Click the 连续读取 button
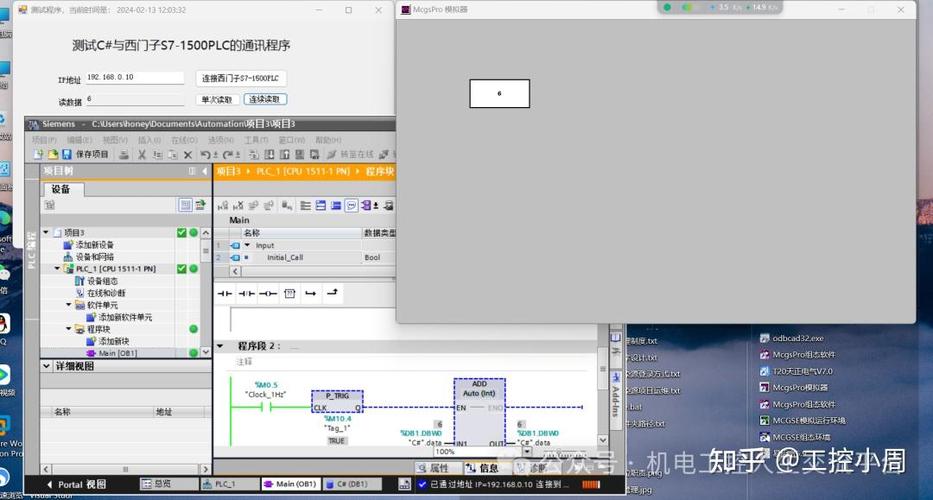This screenshot has width=933, height=500. (265, 99)
